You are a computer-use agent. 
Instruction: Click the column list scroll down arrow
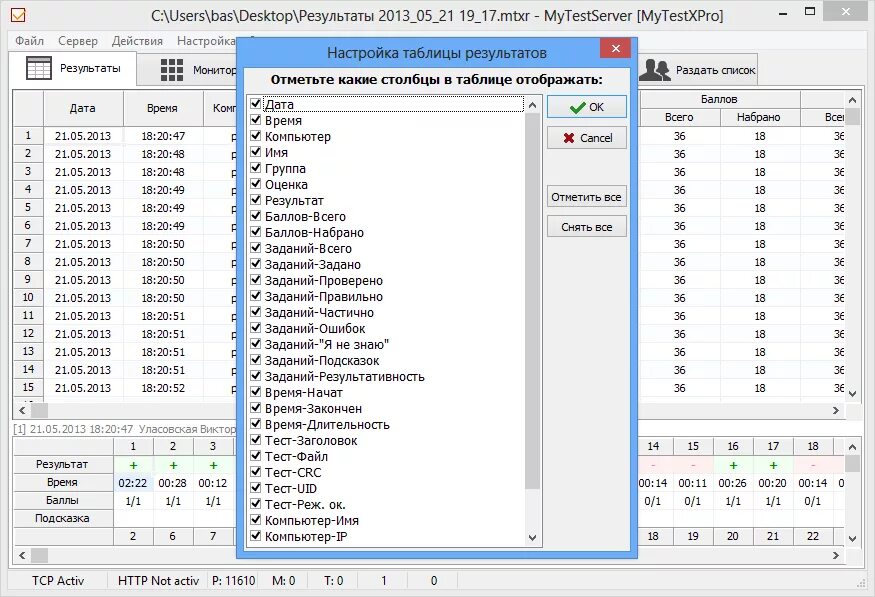tap(532, 538)
